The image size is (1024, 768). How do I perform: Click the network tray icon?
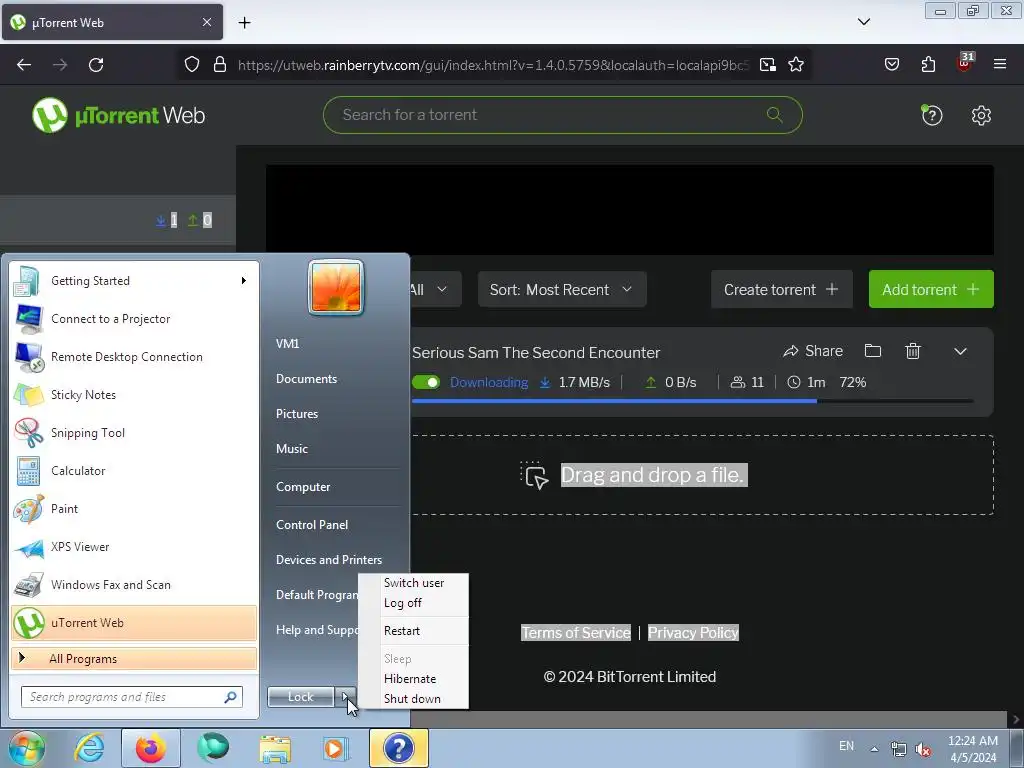[899, 749]
